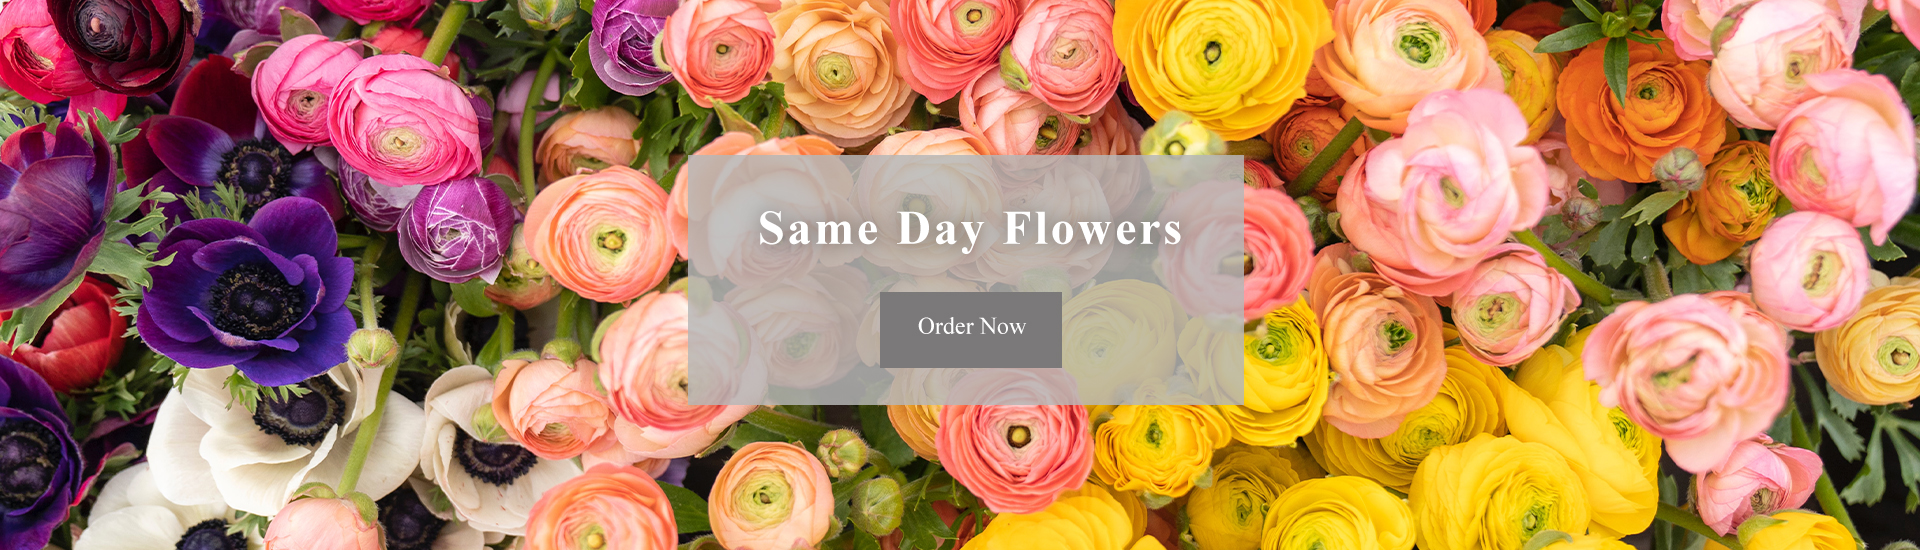Click the large yellow ranunculus at top
1920x550 pixels.
tap(1215, 60)
